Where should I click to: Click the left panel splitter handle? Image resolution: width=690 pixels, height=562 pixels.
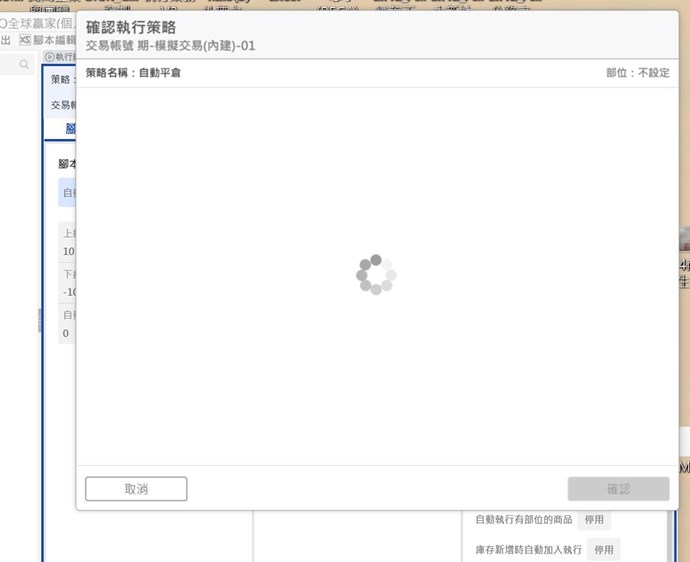tap(40, 320)
